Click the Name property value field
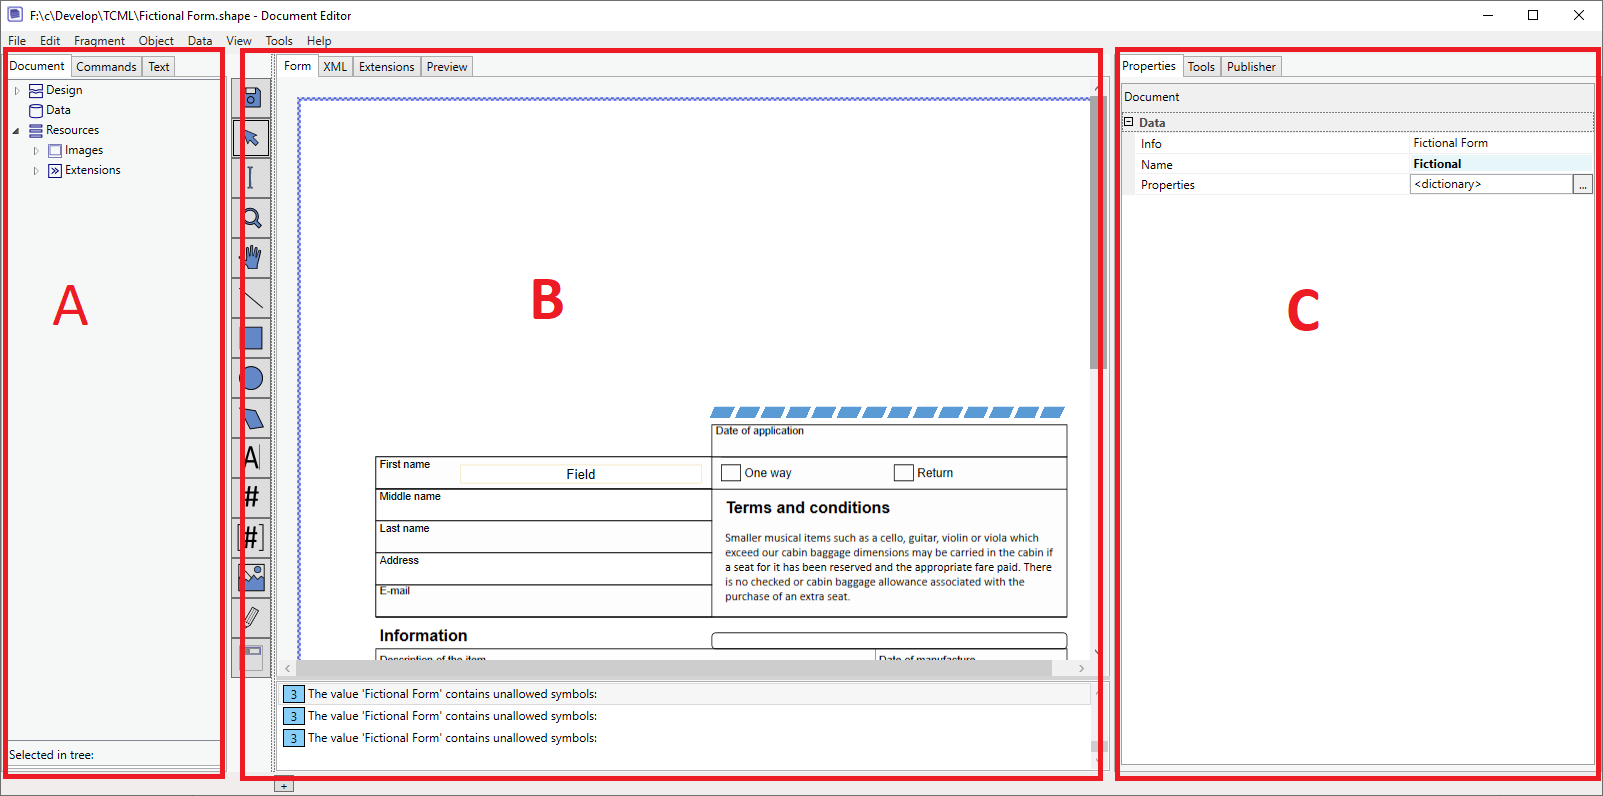This screenshot has height=796, width=1603. tap(1500, 164)
